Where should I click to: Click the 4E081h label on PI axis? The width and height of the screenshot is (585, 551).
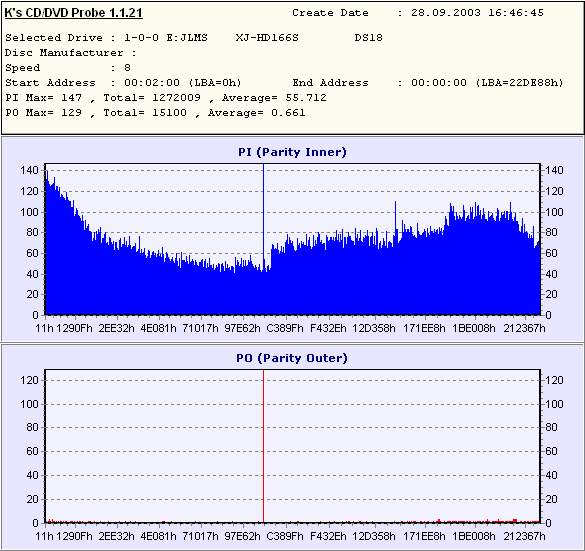159,328
